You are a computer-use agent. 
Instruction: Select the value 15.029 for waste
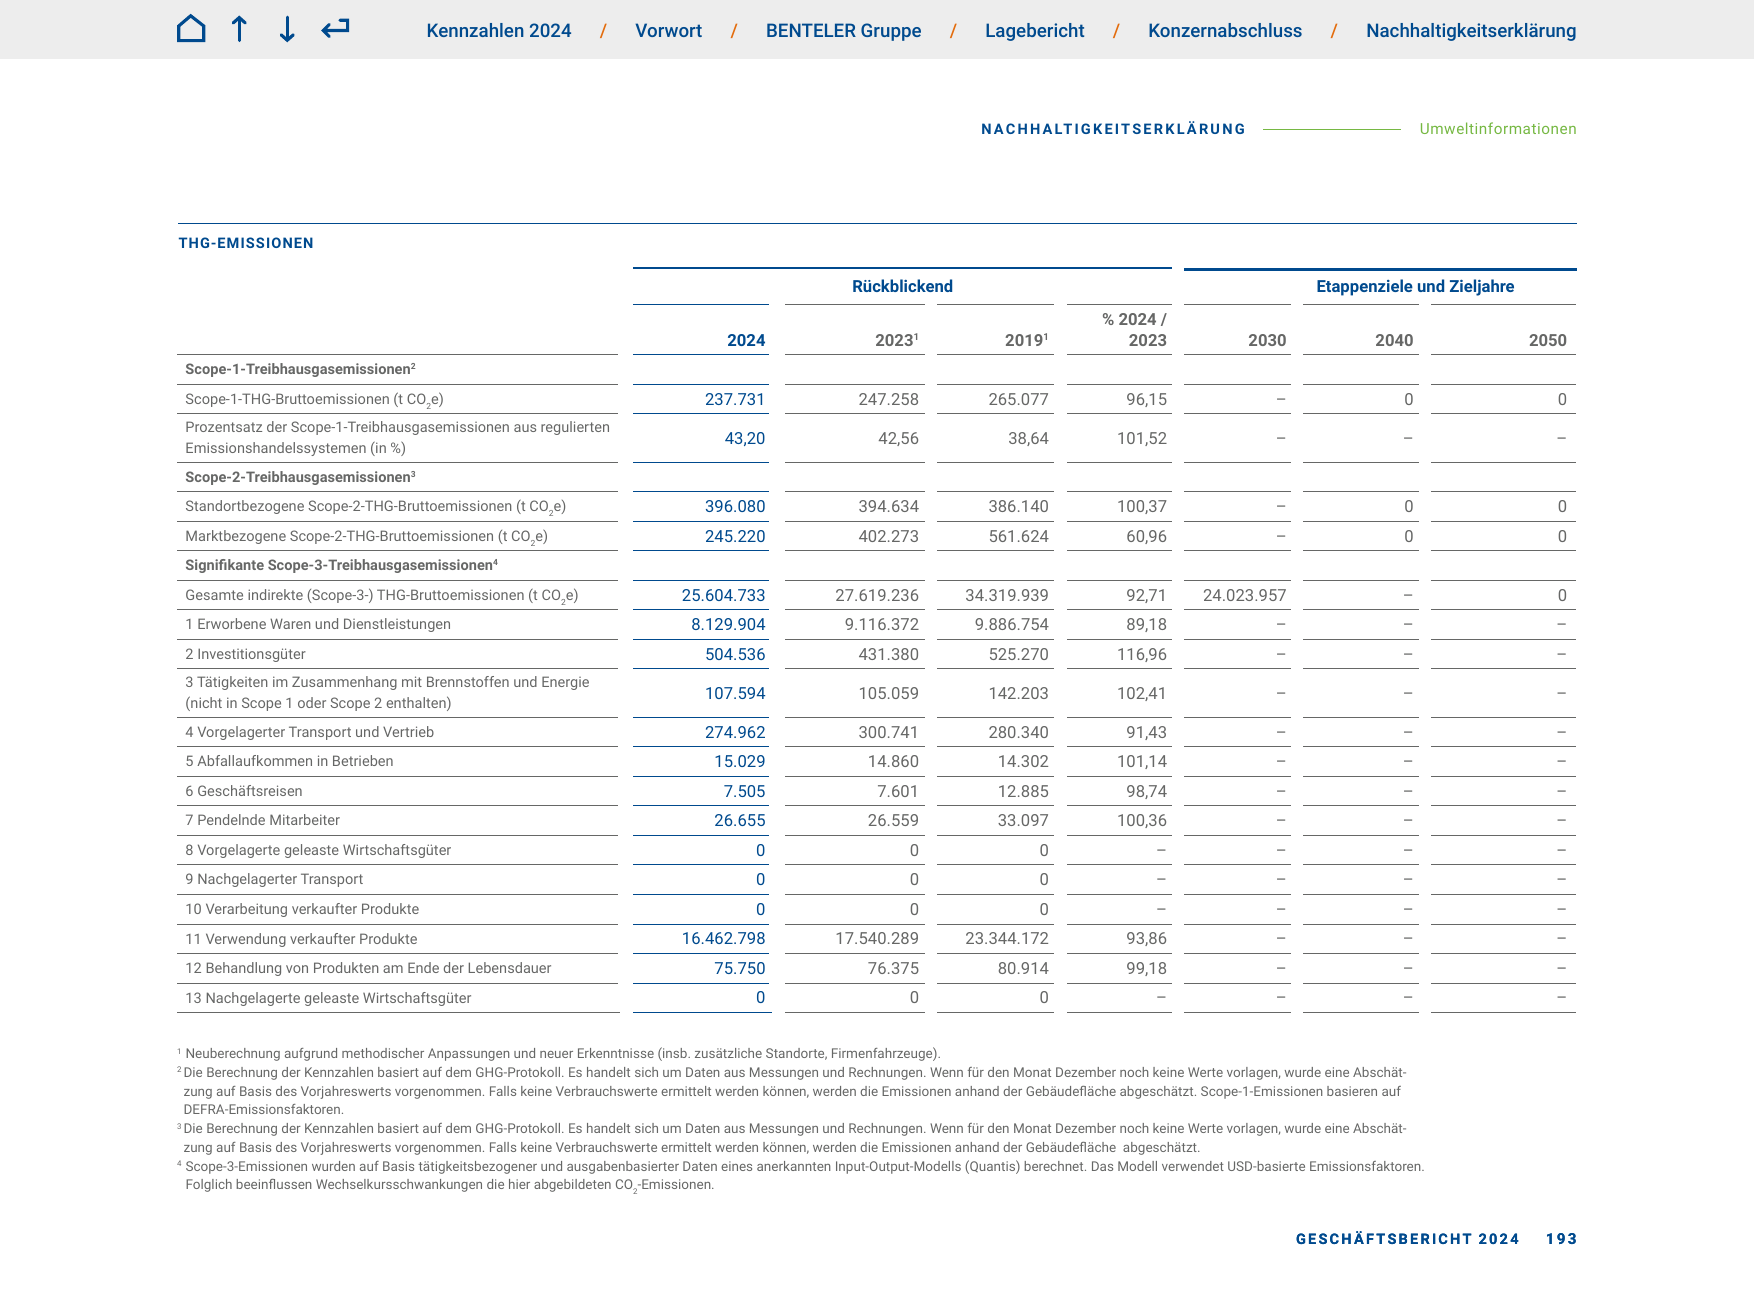click(740, 761)
